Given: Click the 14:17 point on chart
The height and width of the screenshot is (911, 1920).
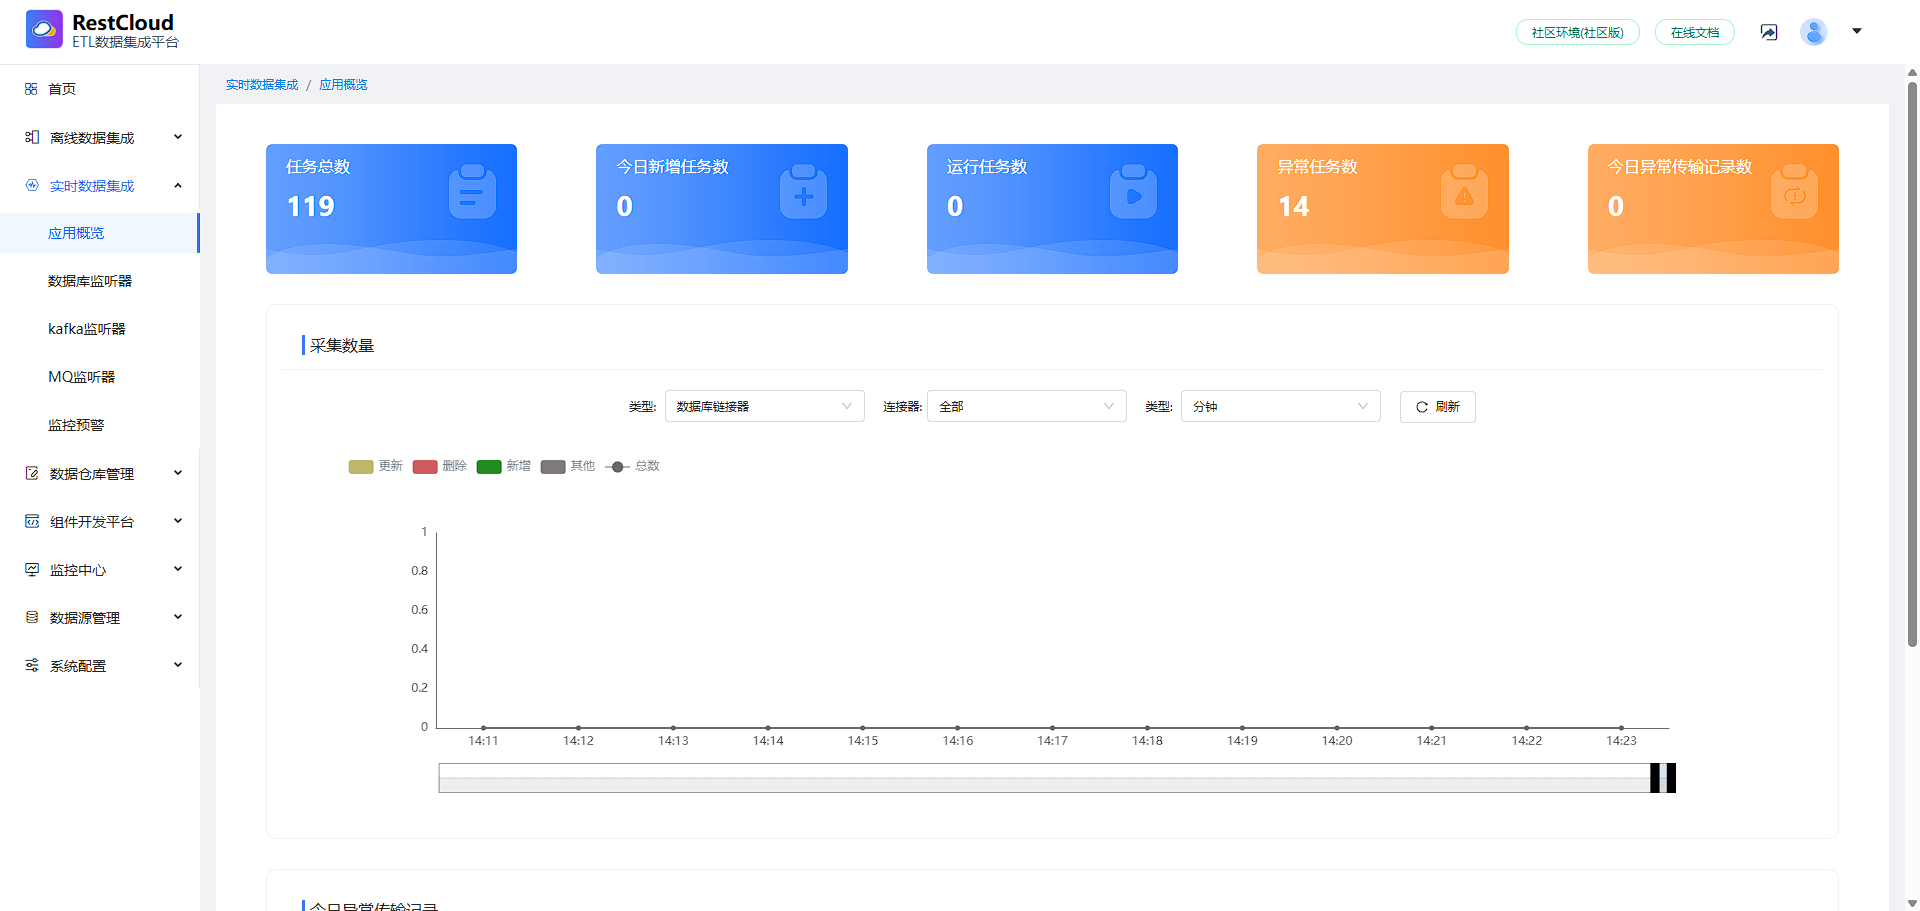Looking at the screenshot, I should tap(1052, 728).
